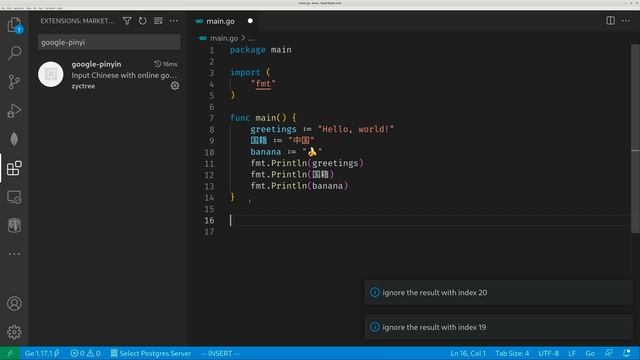The height and width of the screenshot is (360, 640).
Task: Click notification 'ignore the result with index 19'
Action: [498, 327]
